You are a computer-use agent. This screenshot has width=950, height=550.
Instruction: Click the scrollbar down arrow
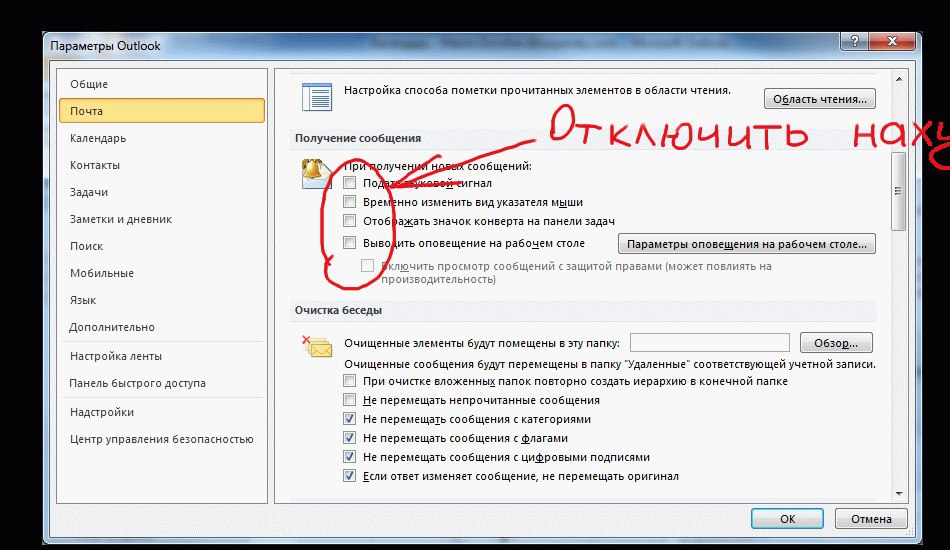tap(899, 494)
